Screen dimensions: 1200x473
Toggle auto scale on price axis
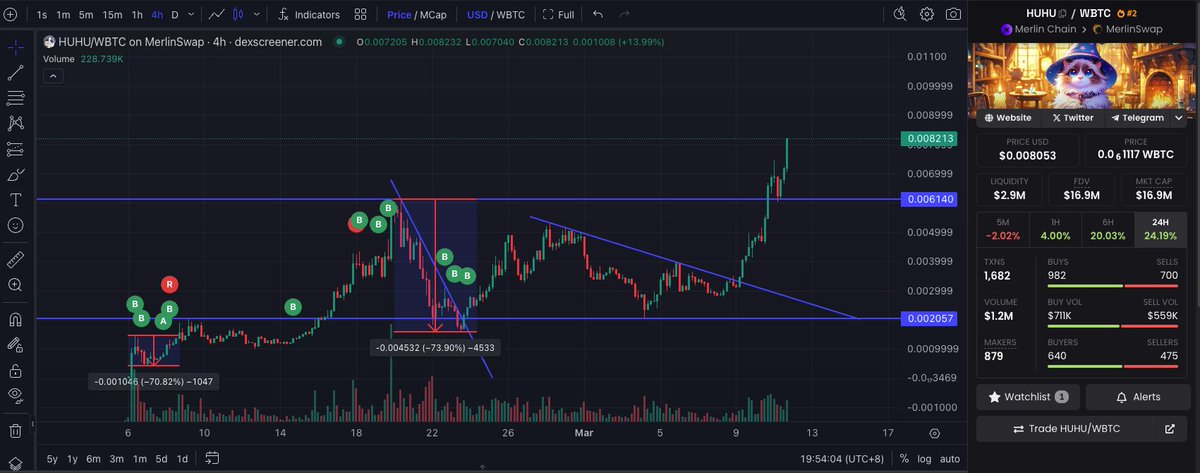[951, 459]
